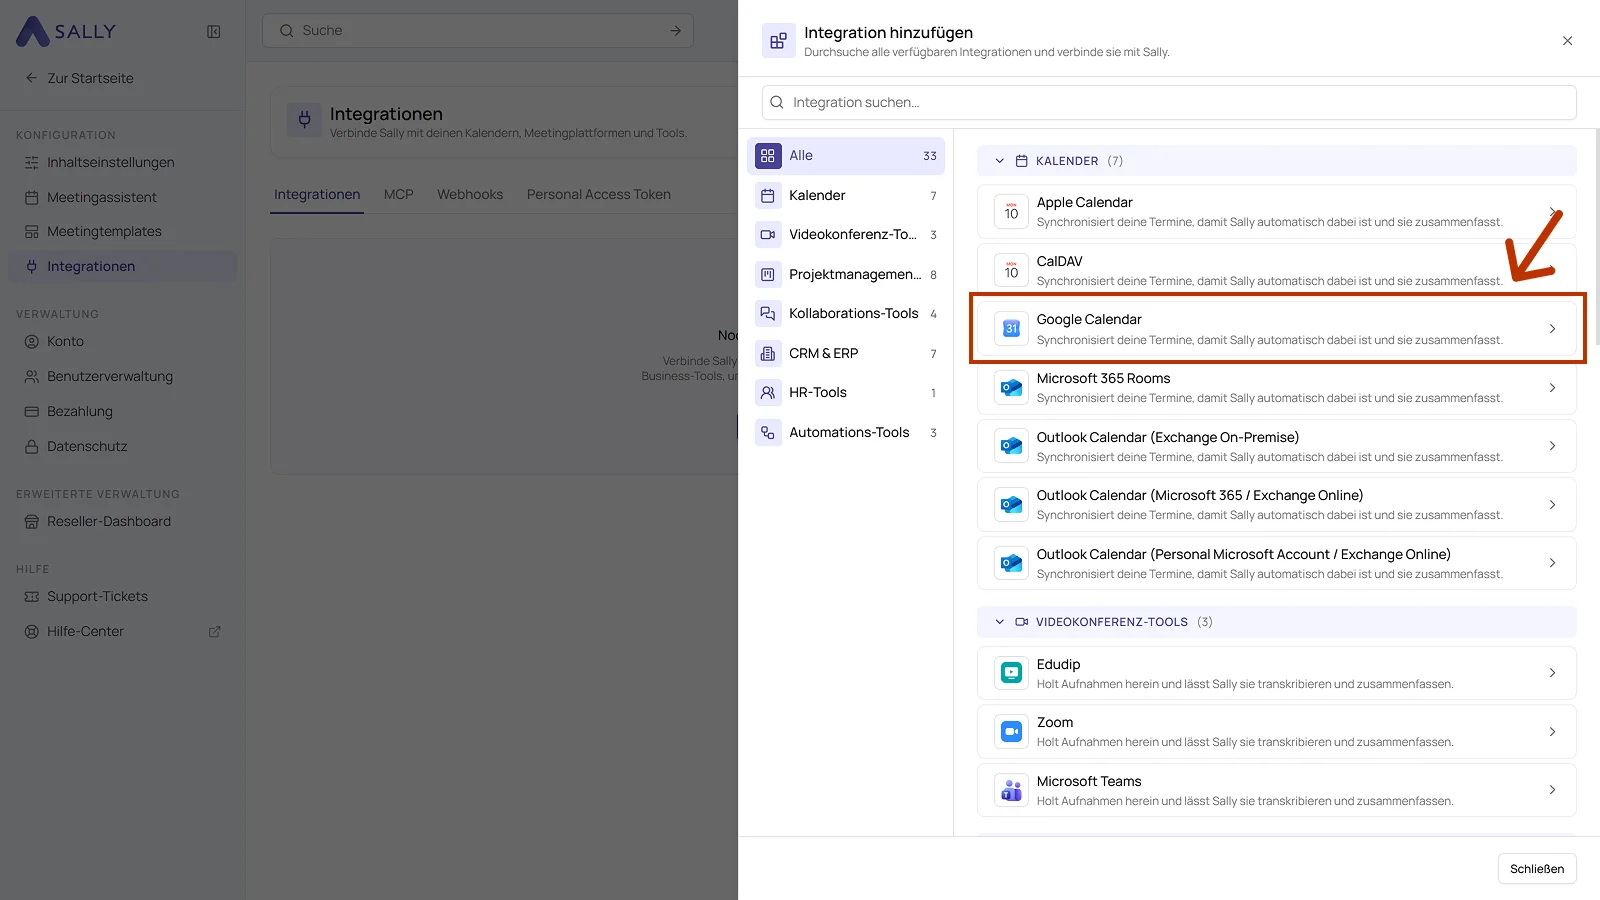
Task: Click the Hilfe-Center external link icon
Action: (214, 632)
